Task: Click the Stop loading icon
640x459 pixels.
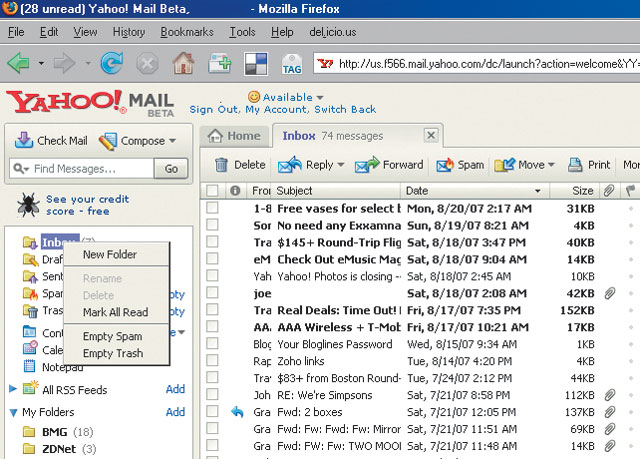Action: 147,64
